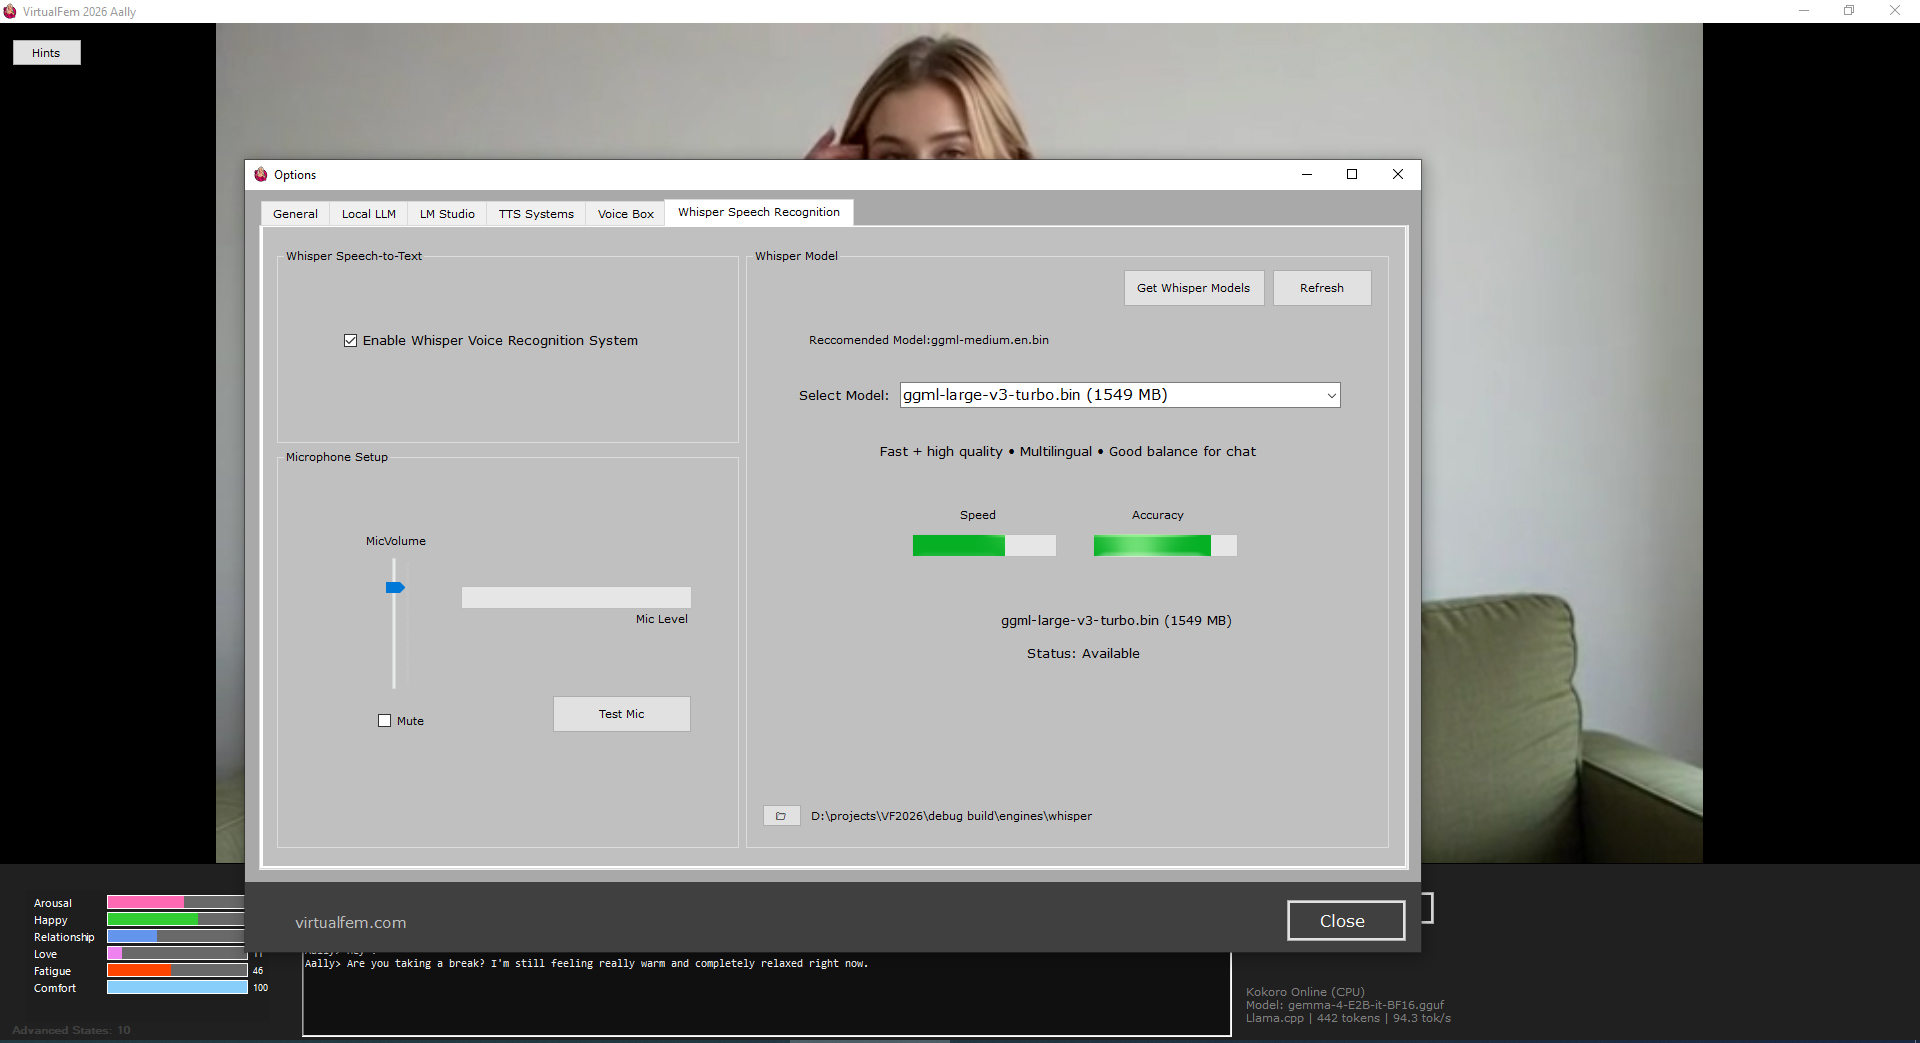Click the virtualfem.com link
The width and height of the screenshot is (1920, 1043).
[x=350, y=923]
